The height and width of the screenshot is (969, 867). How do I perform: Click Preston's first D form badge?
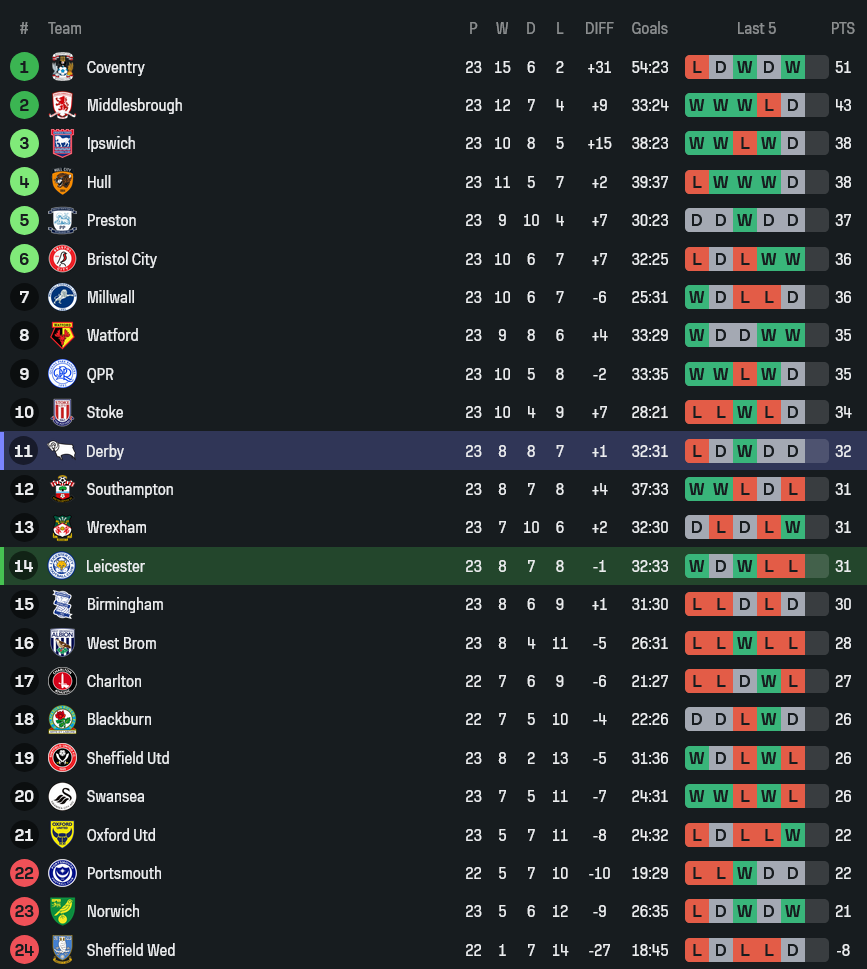point(697,220)
